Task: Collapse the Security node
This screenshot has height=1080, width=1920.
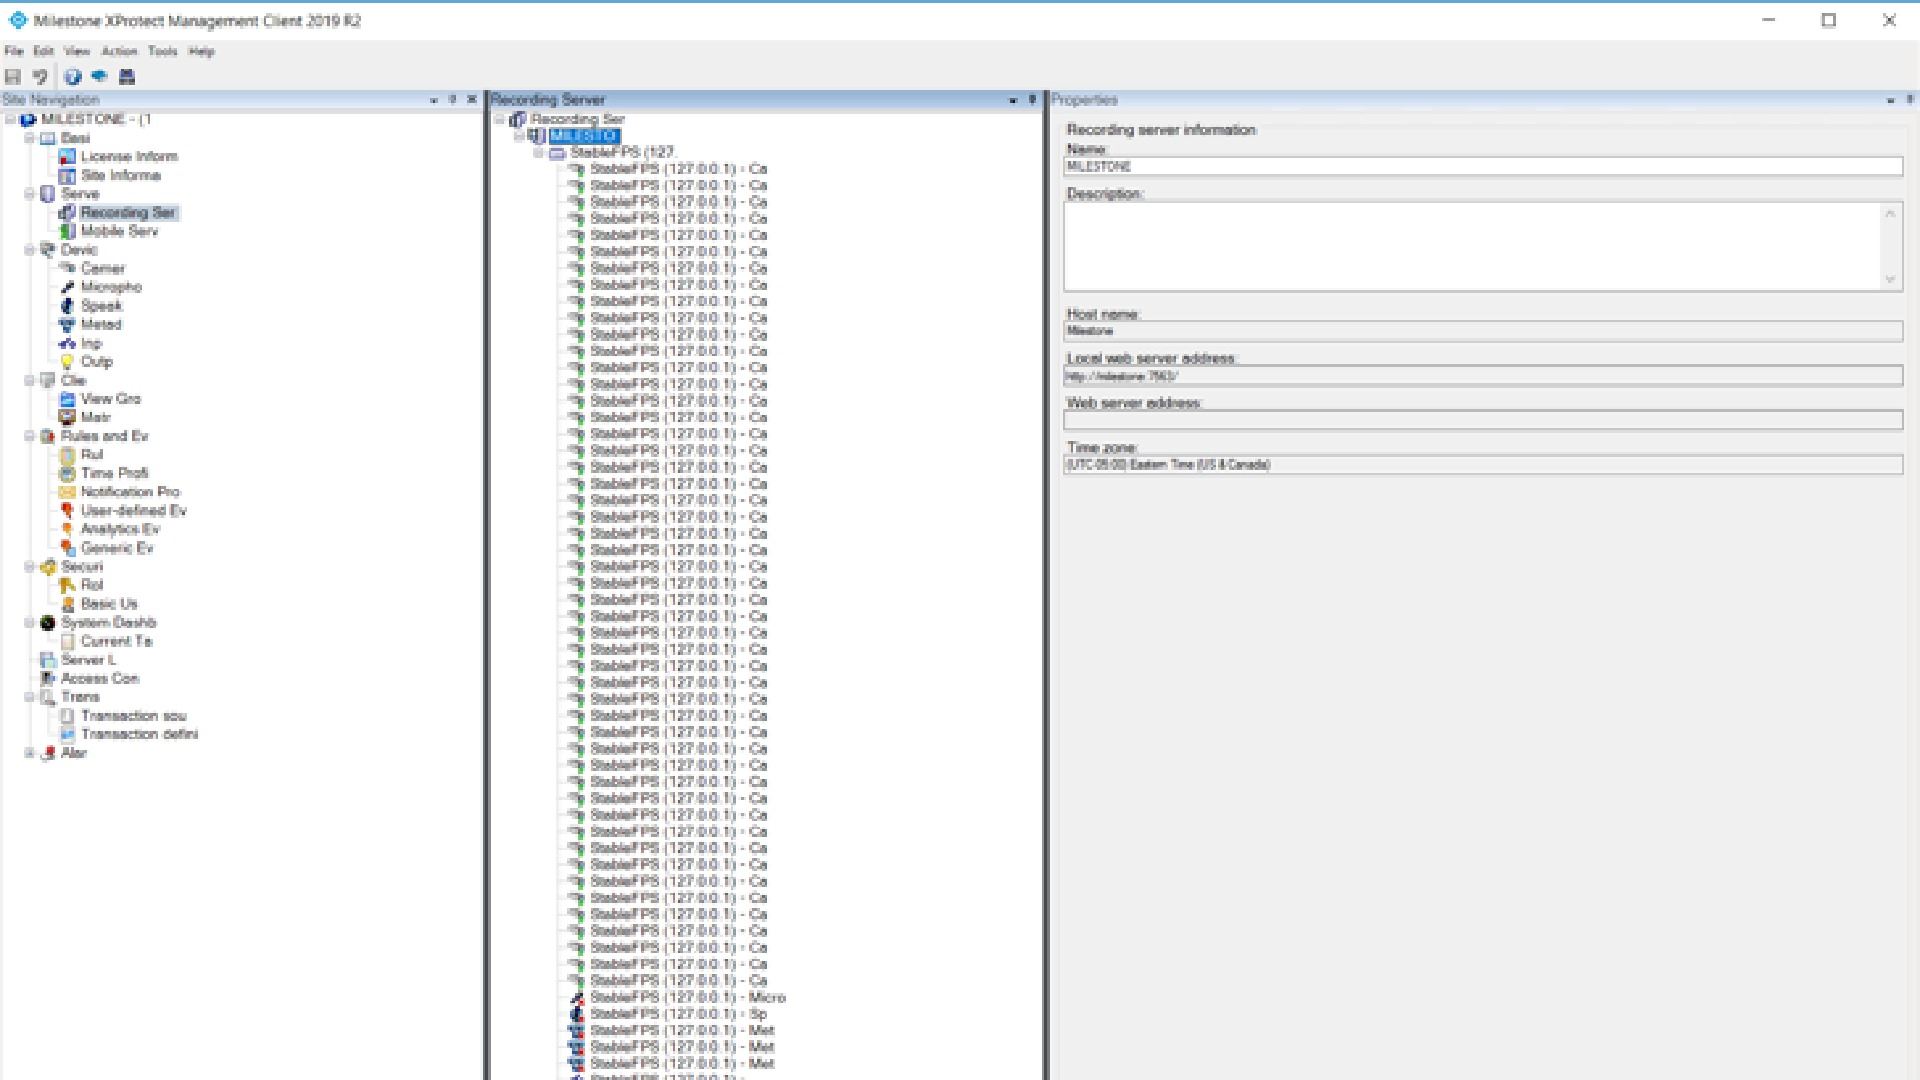Action: pos(30,567)
